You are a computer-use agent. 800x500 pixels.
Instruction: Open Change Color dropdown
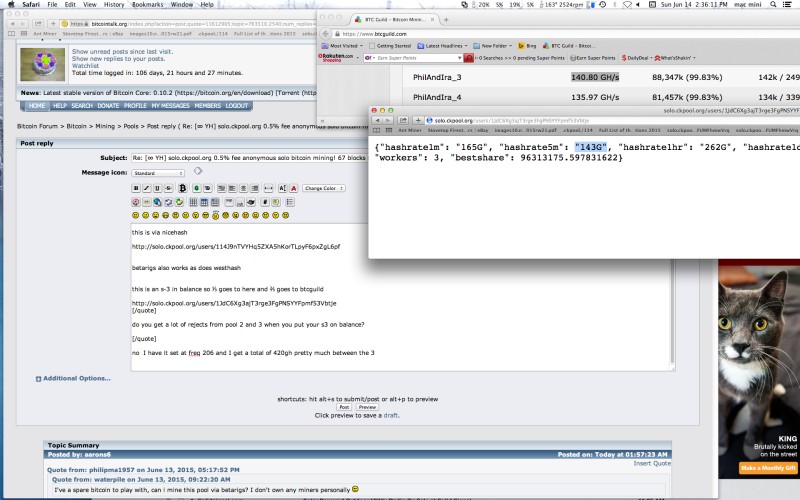pos(324,188)
